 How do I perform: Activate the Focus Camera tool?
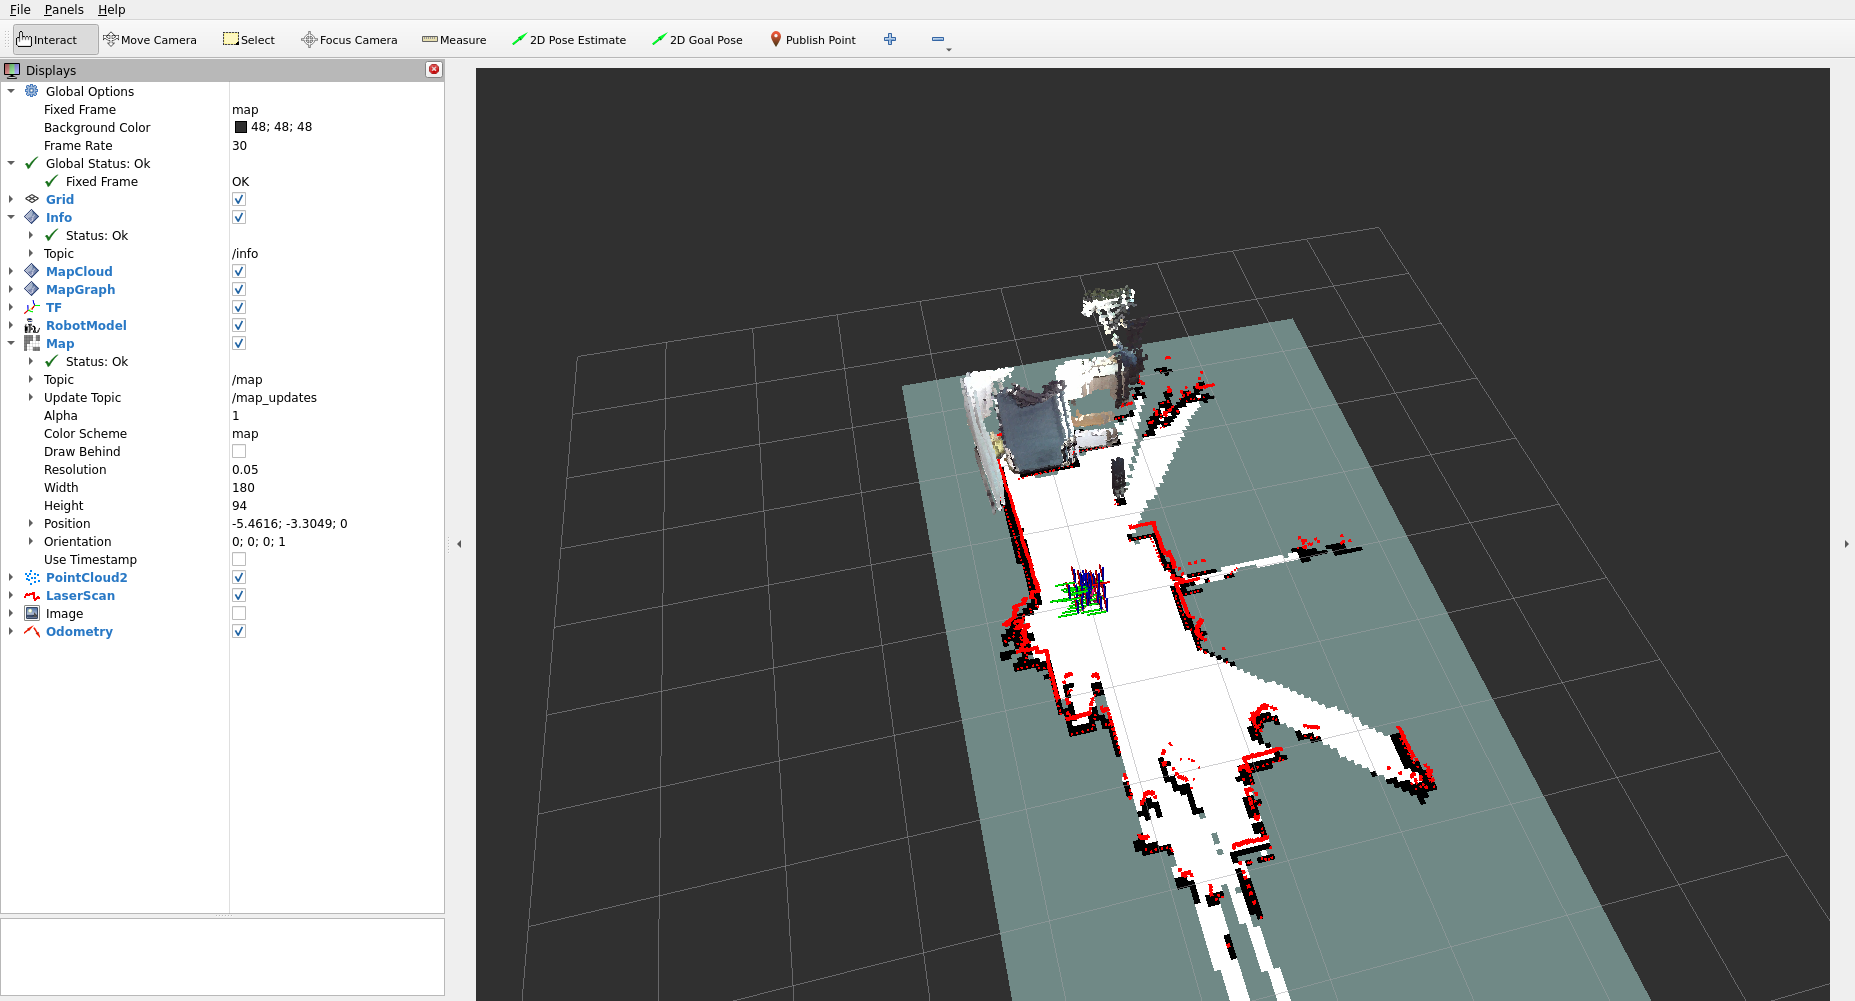coord(349,40)
